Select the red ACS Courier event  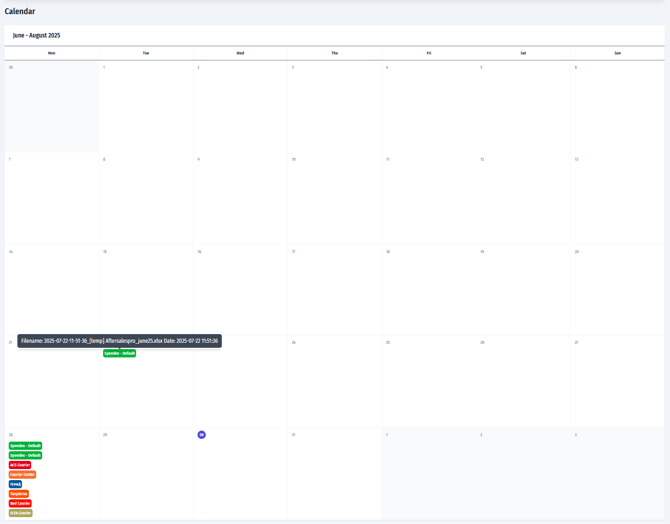pyautogui.click(x=20, y=465)
